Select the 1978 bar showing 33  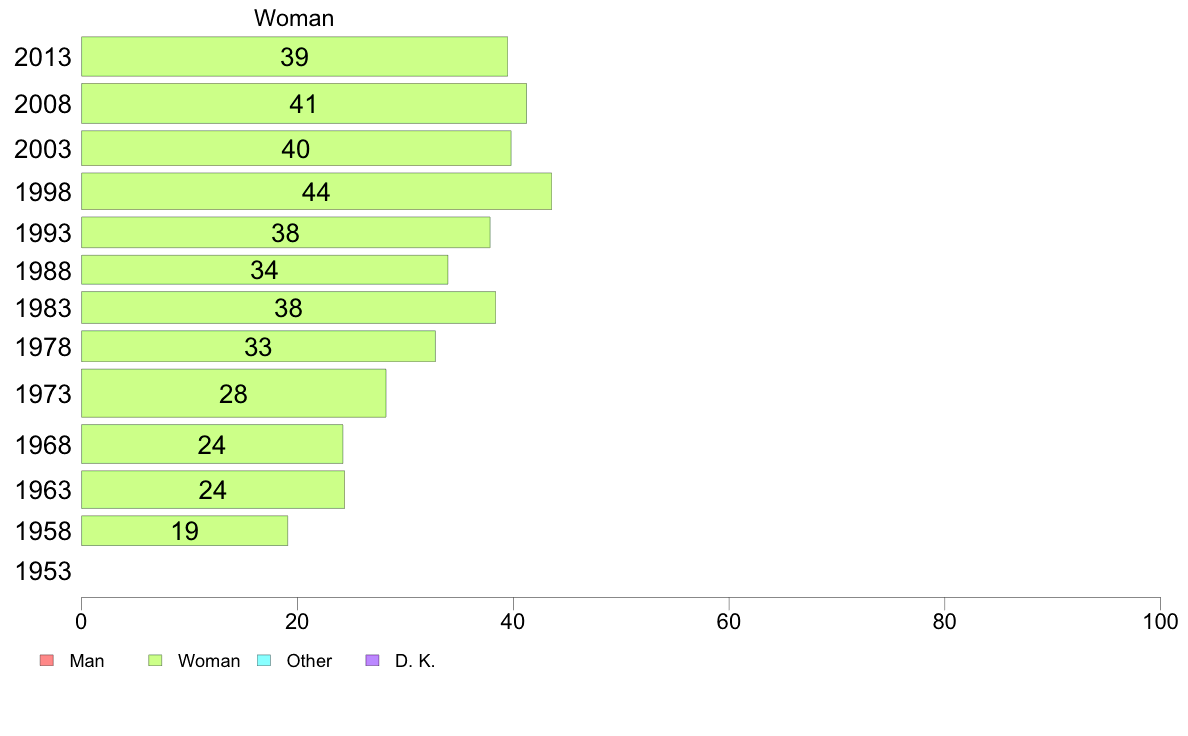click(x=258, y=346)
